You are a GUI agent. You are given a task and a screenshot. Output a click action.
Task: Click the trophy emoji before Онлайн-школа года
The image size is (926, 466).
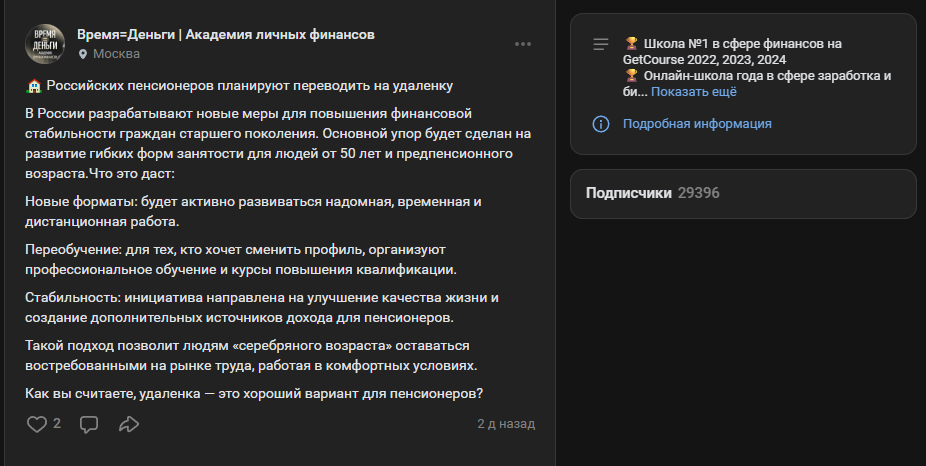point(631,76)
